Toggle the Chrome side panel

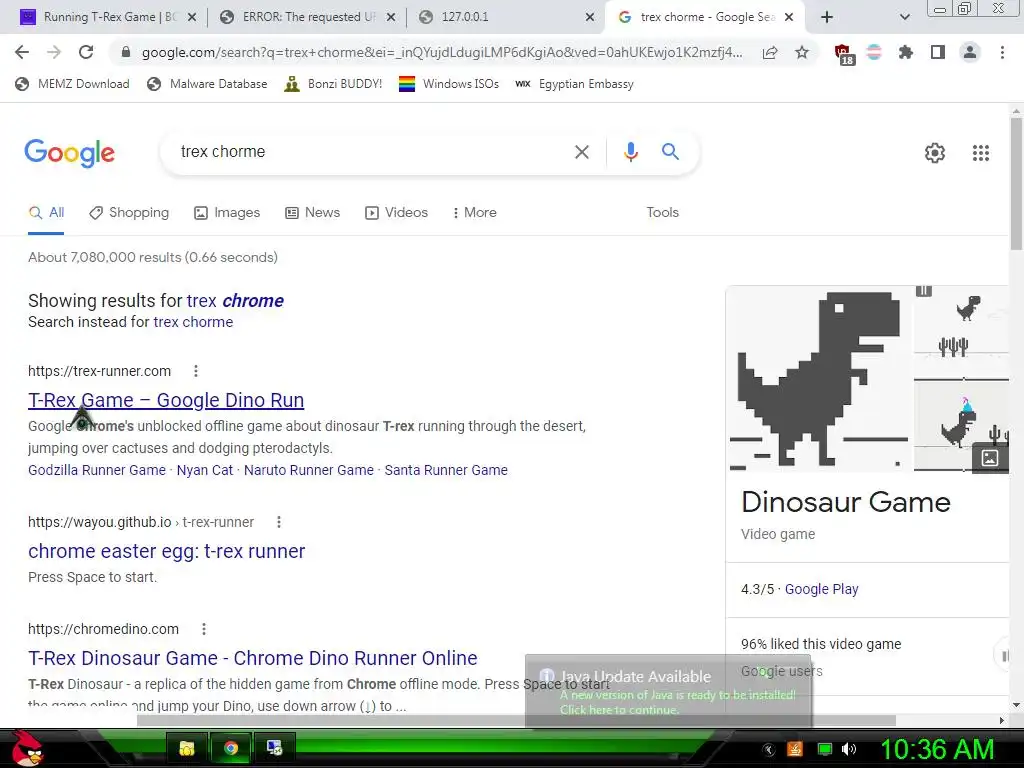point(938,52)
